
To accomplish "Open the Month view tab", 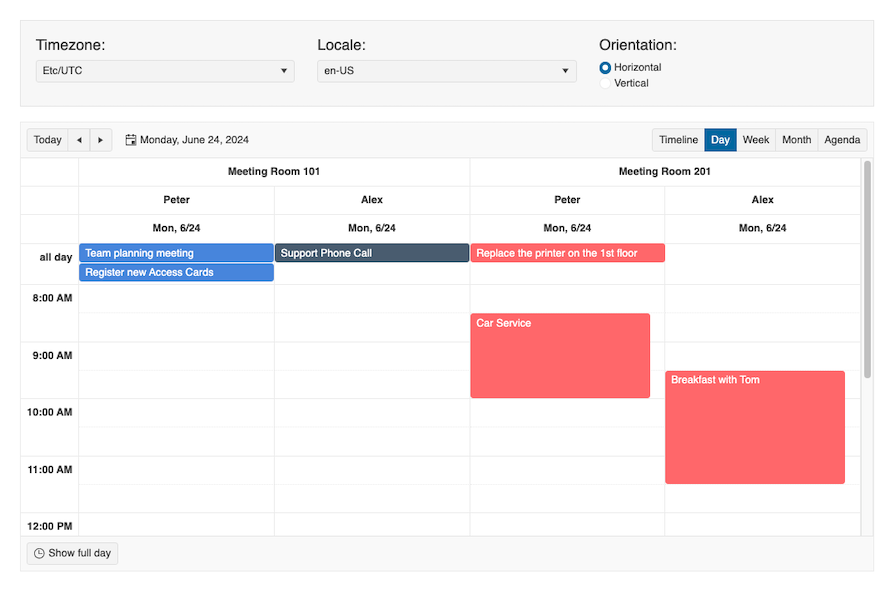I will tap(796, 139).
